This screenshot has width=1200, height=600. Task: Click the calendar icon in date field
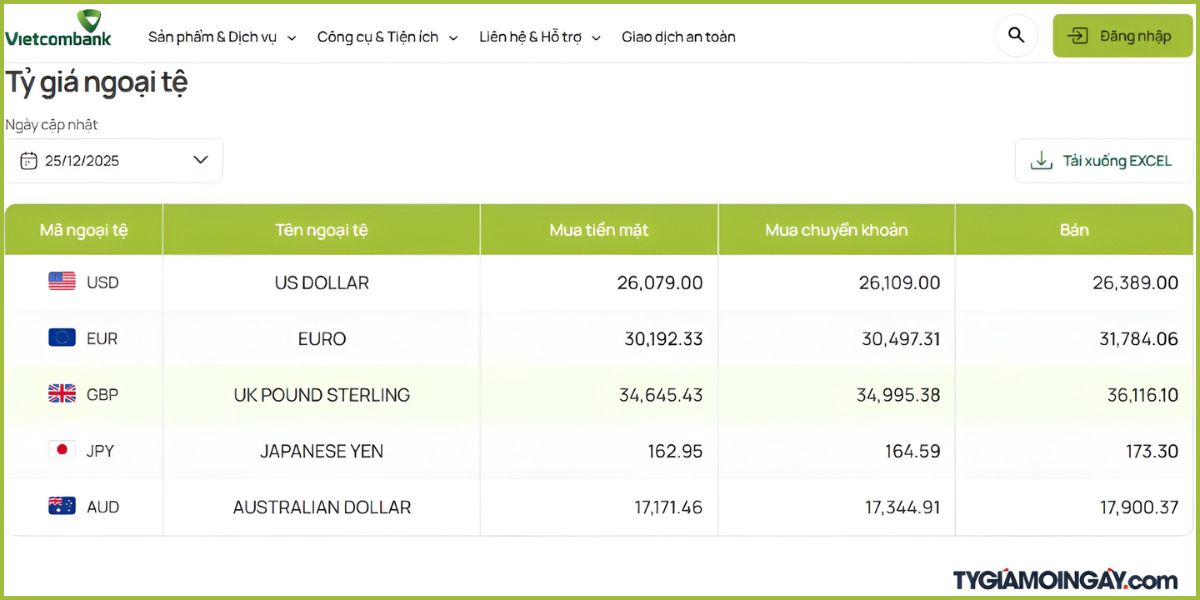(x=29, y=161)
